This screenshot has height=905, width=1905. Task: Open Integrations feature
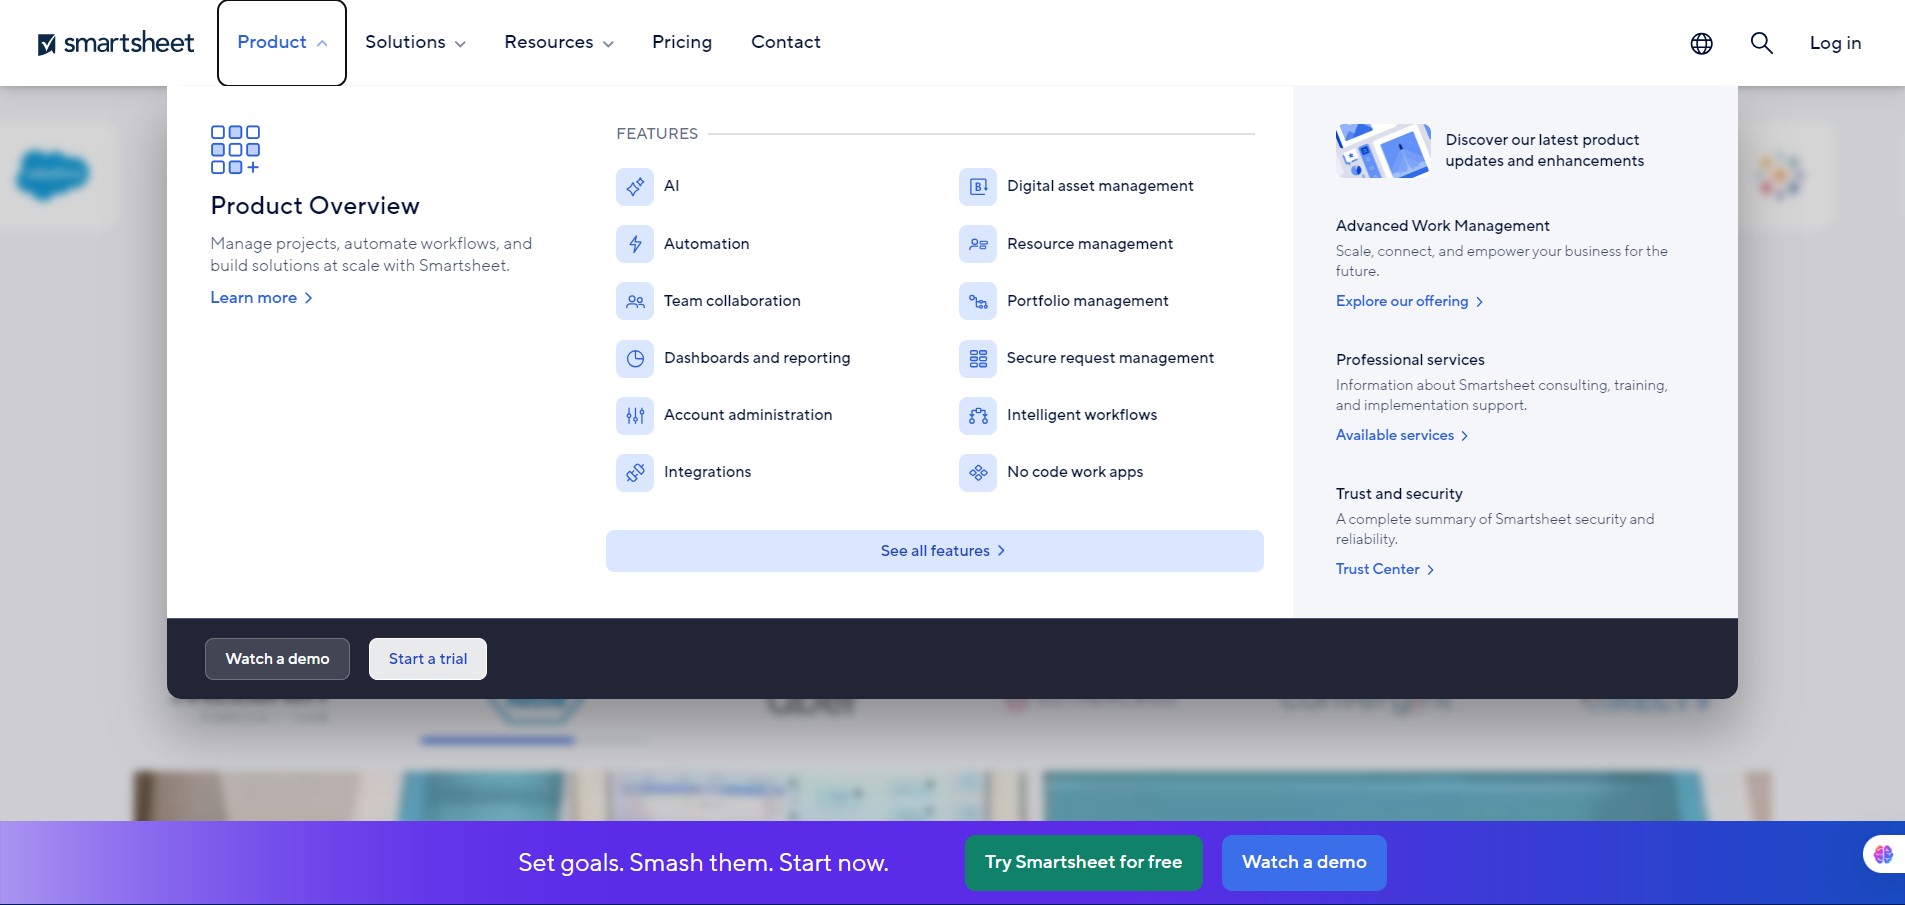point(707,472)
